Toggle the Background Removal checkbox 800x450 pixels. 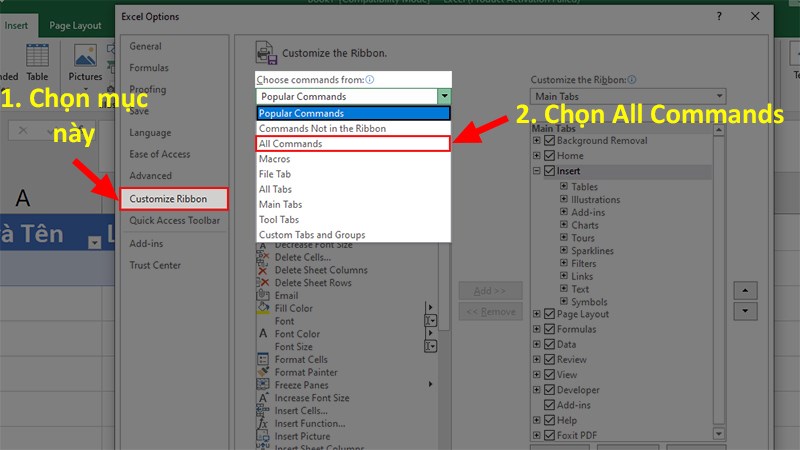[x=549, y=140]
